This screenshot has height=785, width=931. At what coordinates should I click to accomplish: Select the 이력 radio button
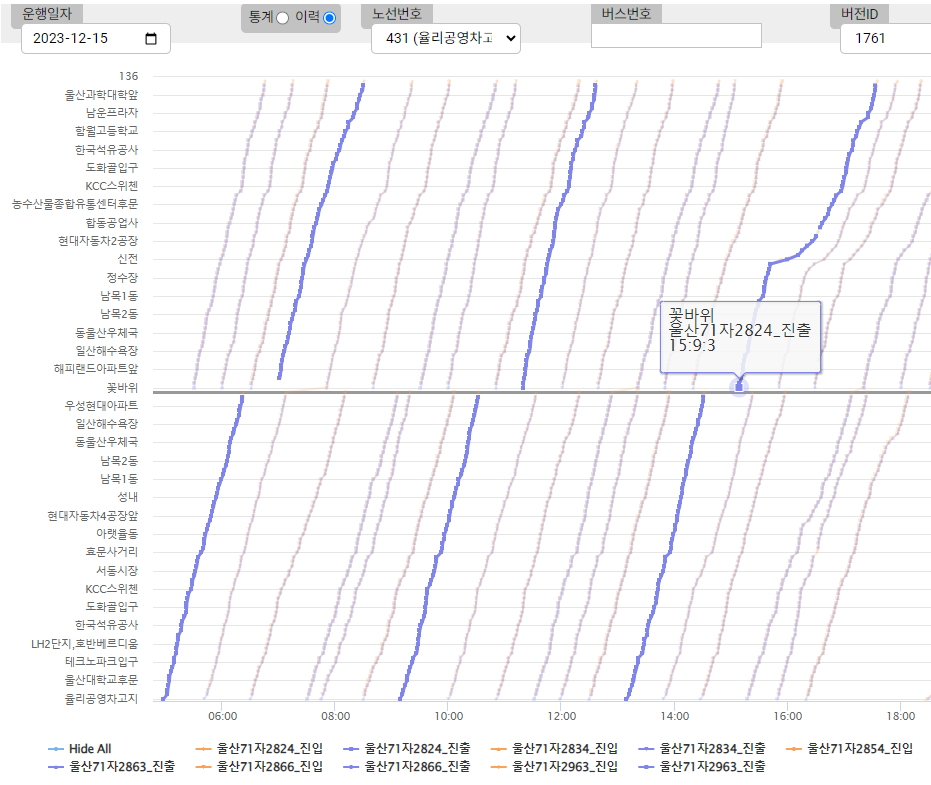[329, 18]
